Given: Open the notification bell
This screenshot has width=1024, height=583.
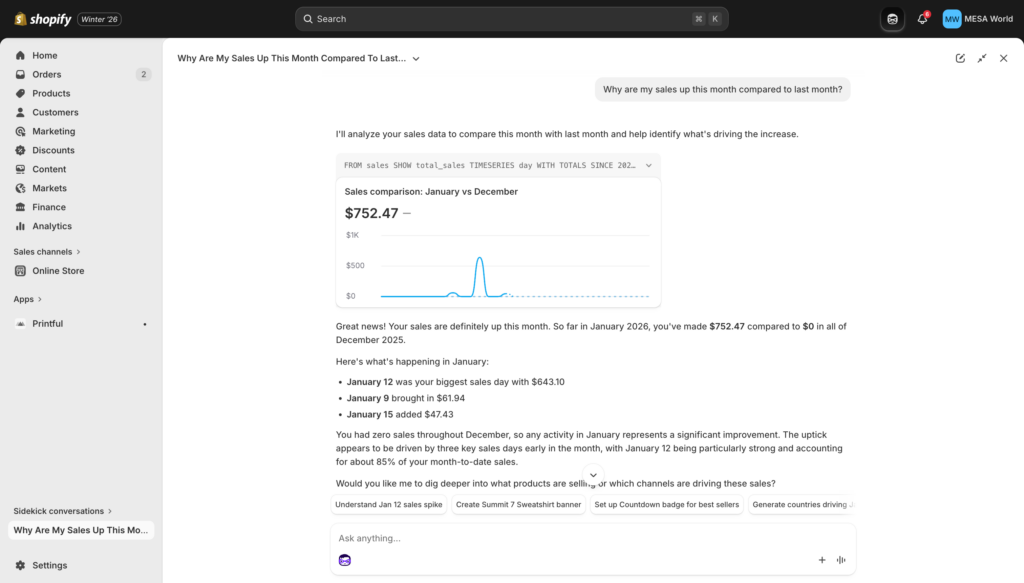Looking at the screenshot, I should tap(921, 18).
